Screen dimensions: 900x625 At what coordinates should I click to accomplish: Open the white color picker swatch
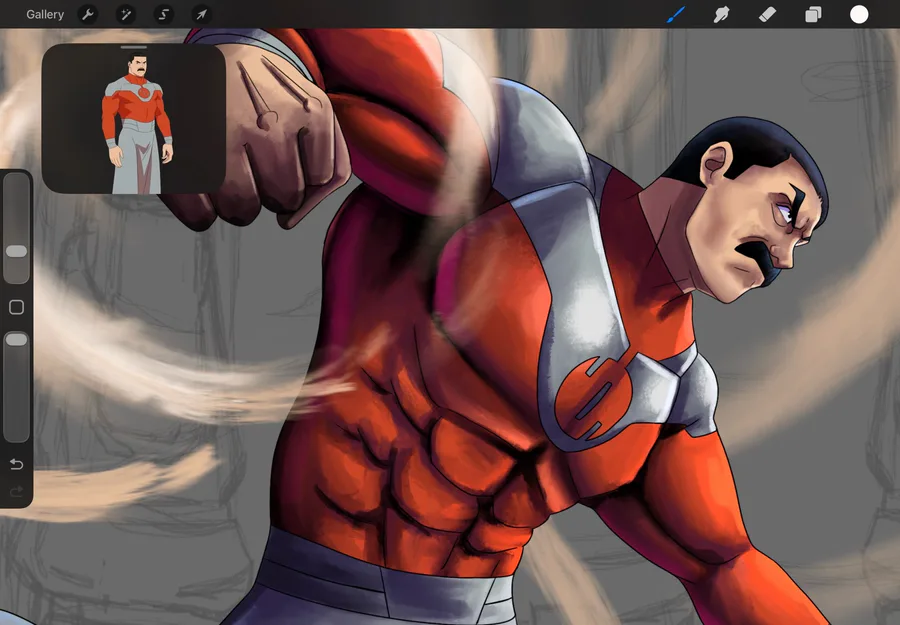pyautogui.click(x=859, y=14)
